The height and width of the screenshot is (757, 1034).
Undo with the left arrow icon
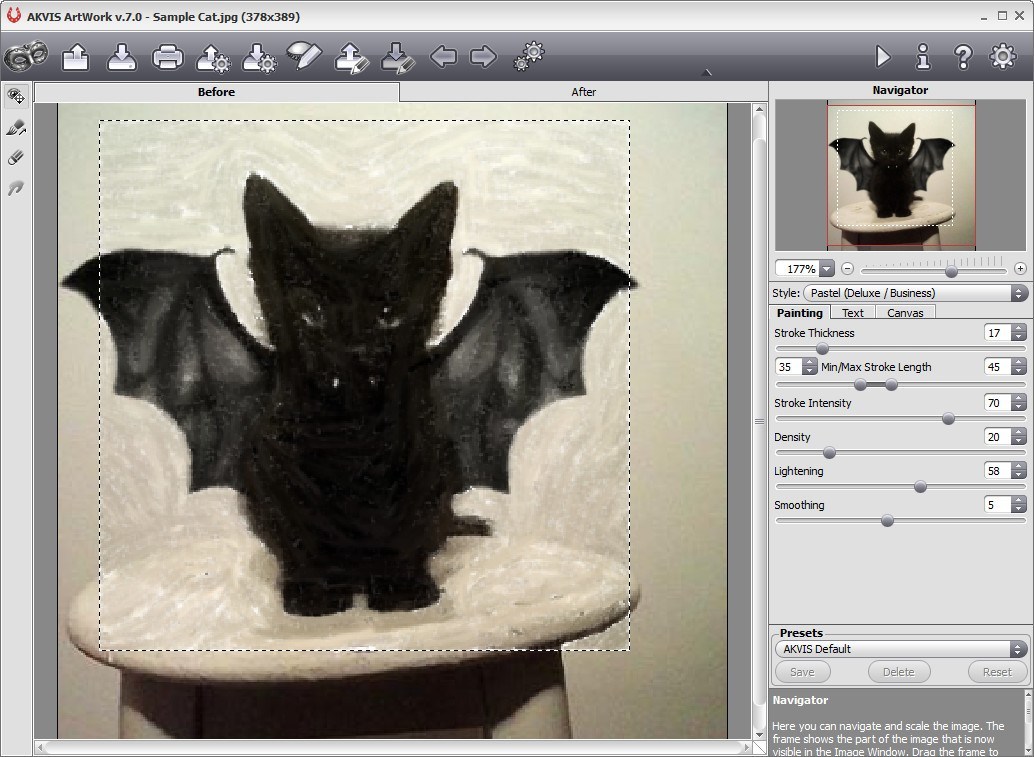click(x=443, y=57)
